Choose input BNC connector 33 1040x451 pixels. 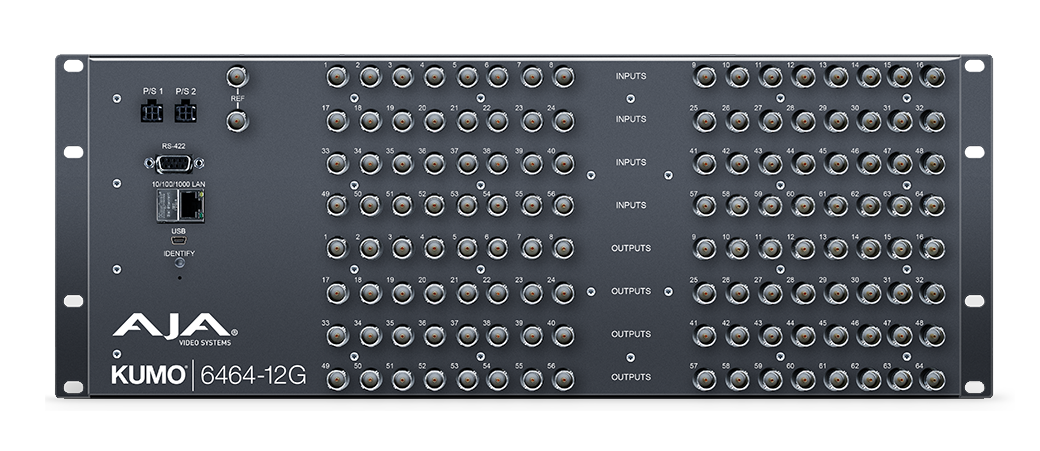(x=337, y=163)
